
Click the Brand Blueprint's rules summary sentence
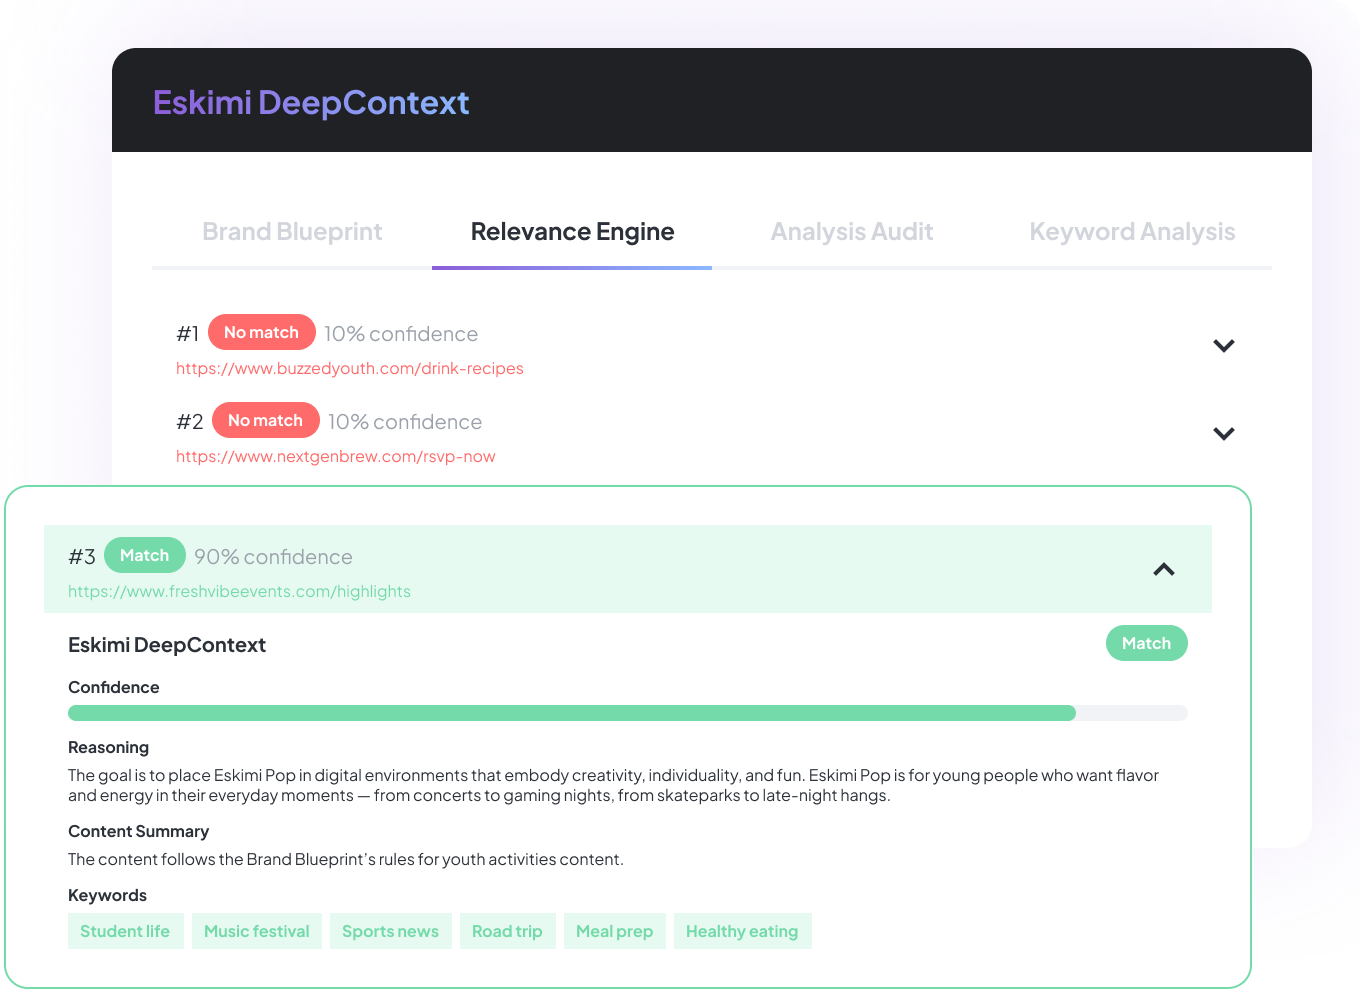(x=346, y=859)
